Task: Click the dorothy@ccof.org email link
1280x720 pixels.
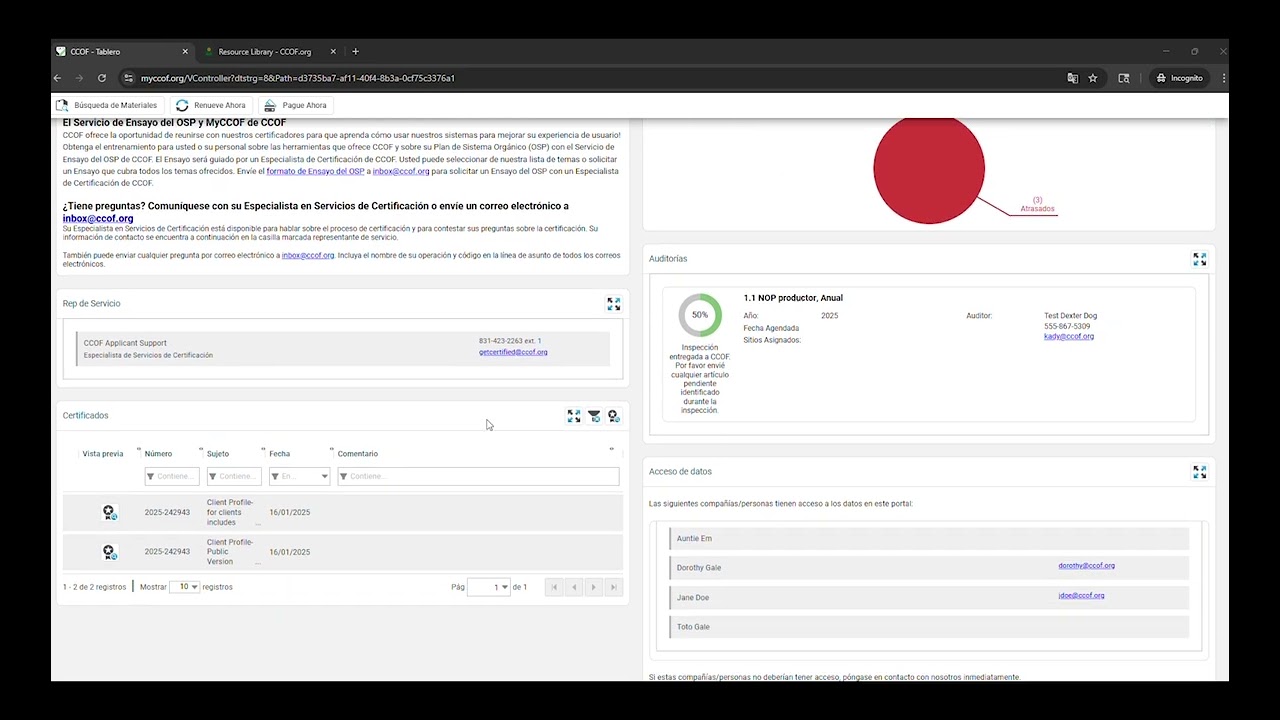Action: [x=1086, y=566]
